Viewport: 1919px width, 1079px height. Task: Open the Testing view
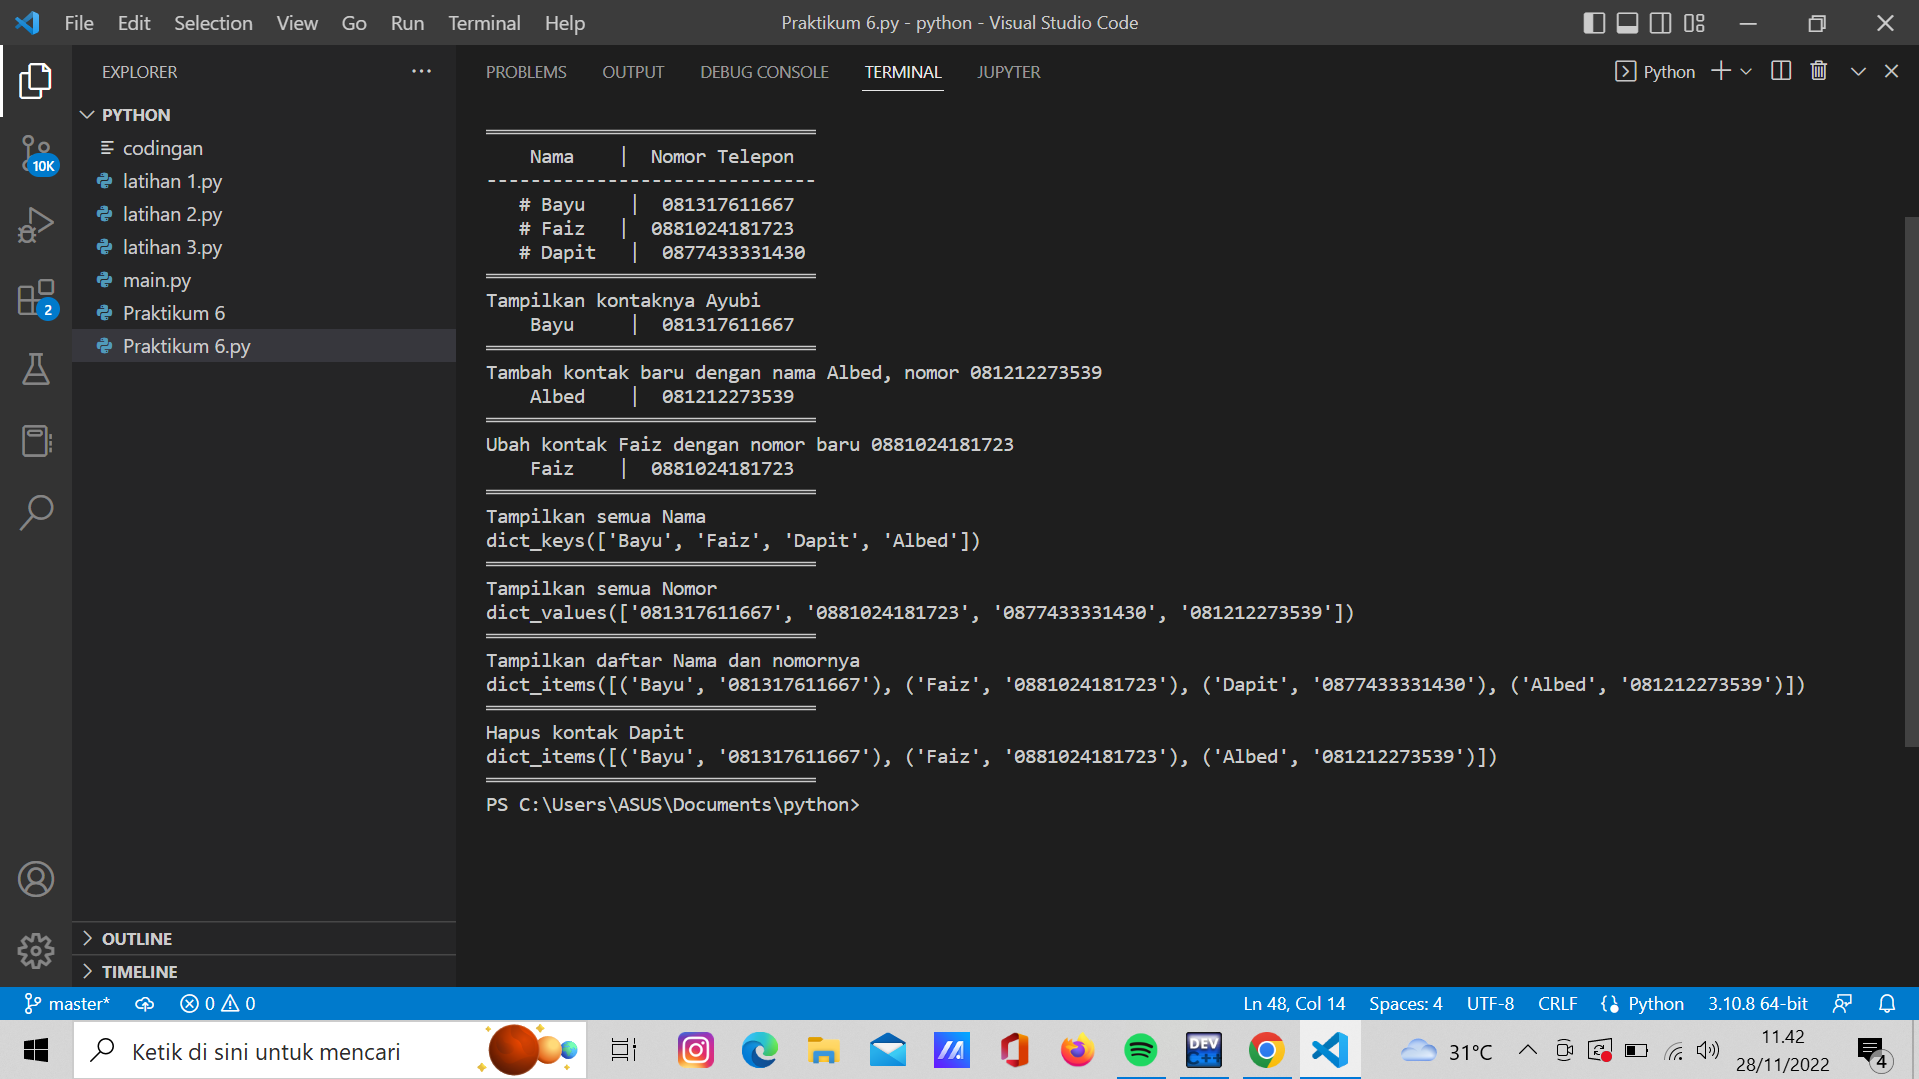click(36, 369)
